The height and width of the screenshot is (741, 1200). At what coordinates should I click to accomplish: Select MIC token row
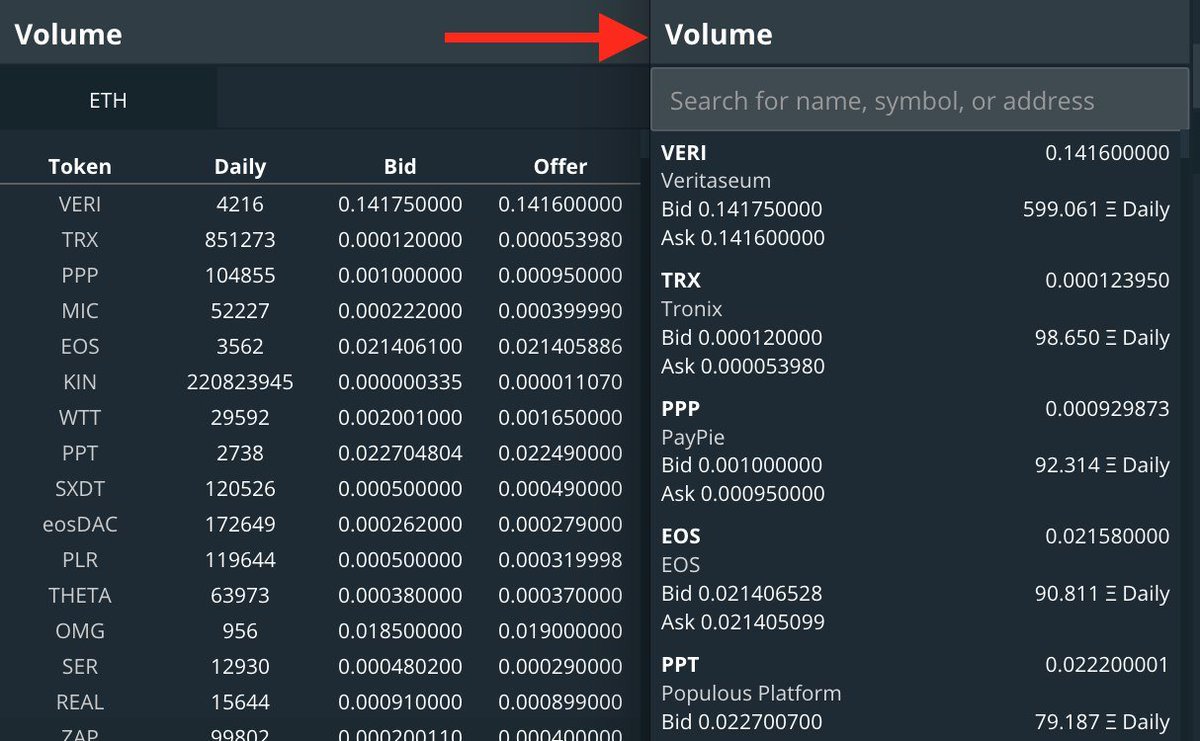click(320, 311)
